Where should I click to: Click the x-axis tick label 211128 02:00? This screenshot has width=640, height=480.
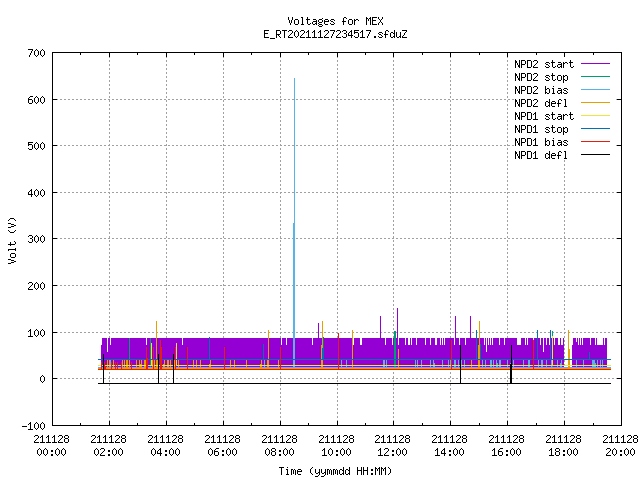pyautogui.click(x=109, y=446)
